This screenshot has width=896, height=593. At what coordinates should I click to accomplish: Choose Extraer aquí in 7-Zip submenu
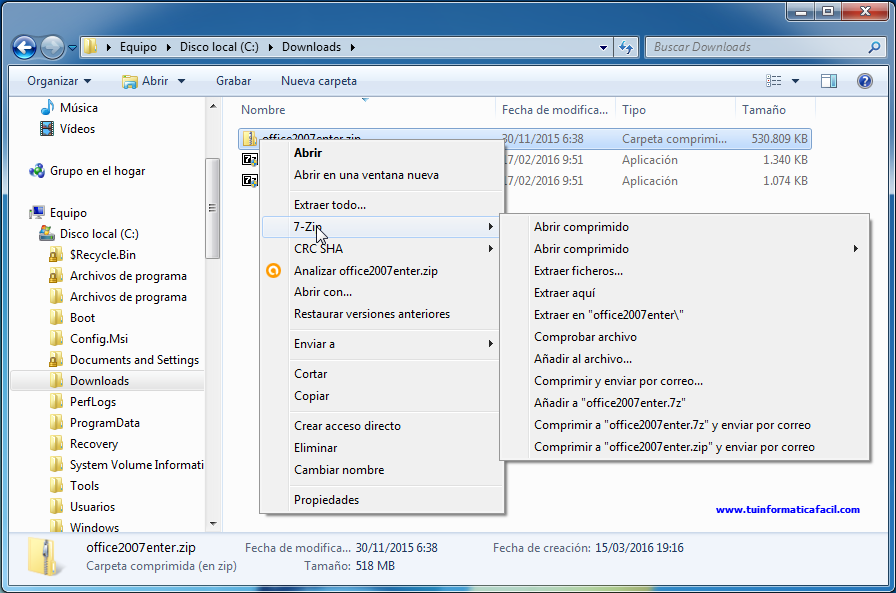(685, 293)
